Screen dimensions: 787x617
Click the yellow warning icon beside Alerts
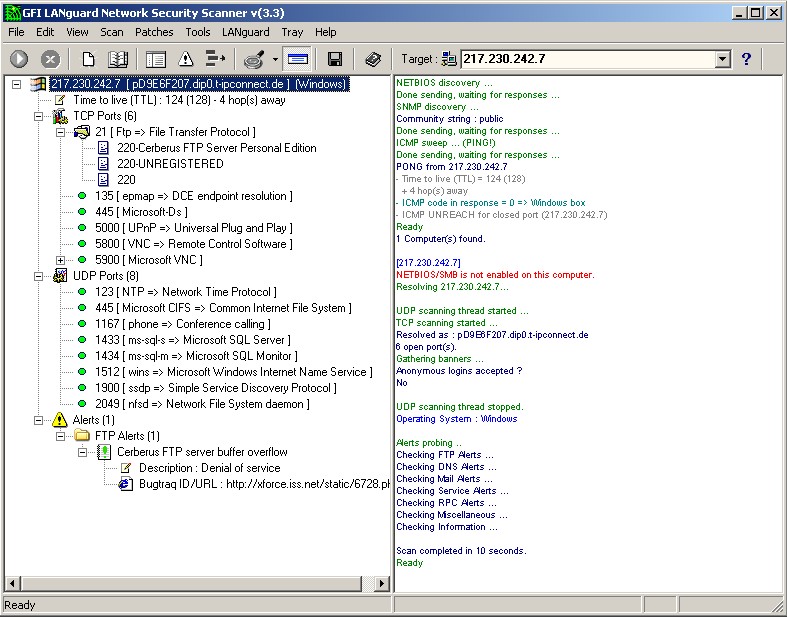click(59, 420)
